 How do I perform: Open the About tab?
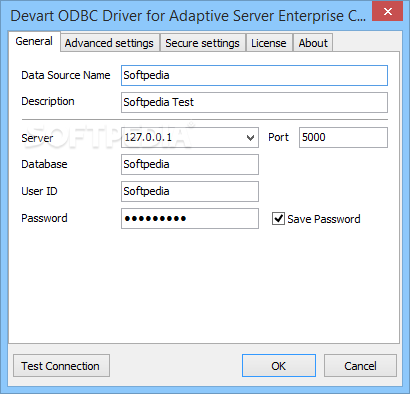pos(313,43)
